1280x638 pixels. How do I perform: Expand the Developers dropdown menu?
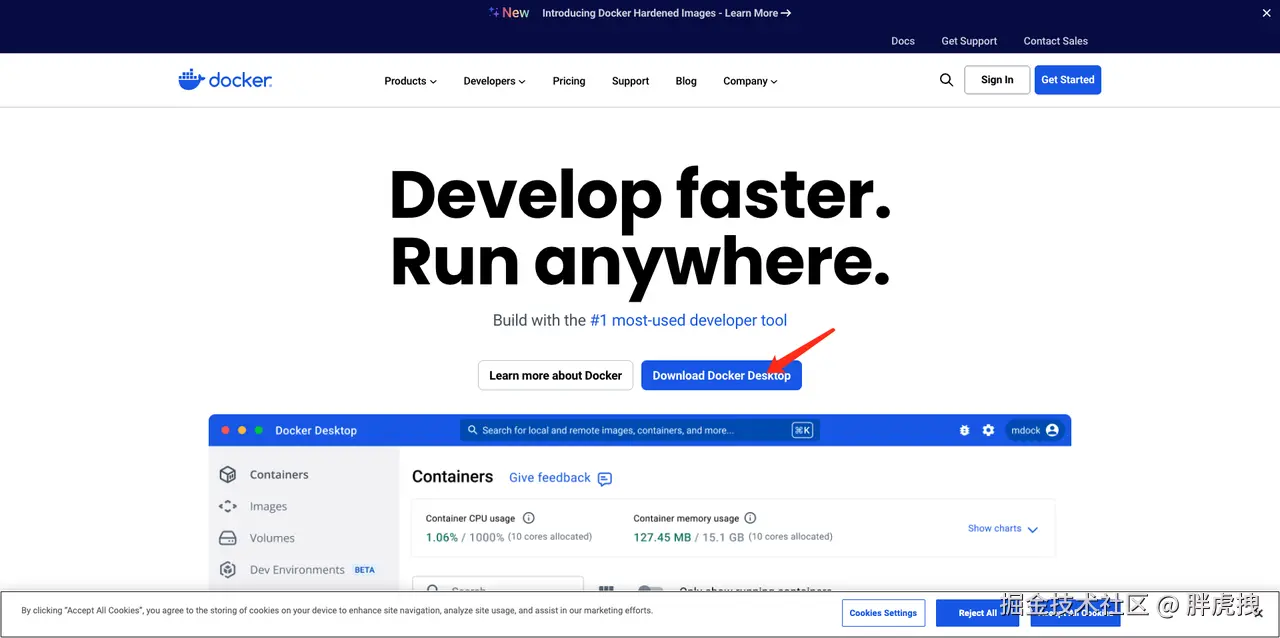pyautogui.click(x=494, y=81)
